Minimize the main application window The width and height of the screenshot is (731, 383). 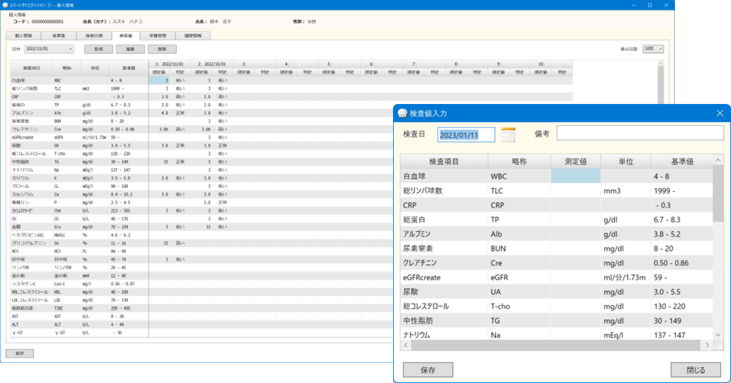(634, 5)
